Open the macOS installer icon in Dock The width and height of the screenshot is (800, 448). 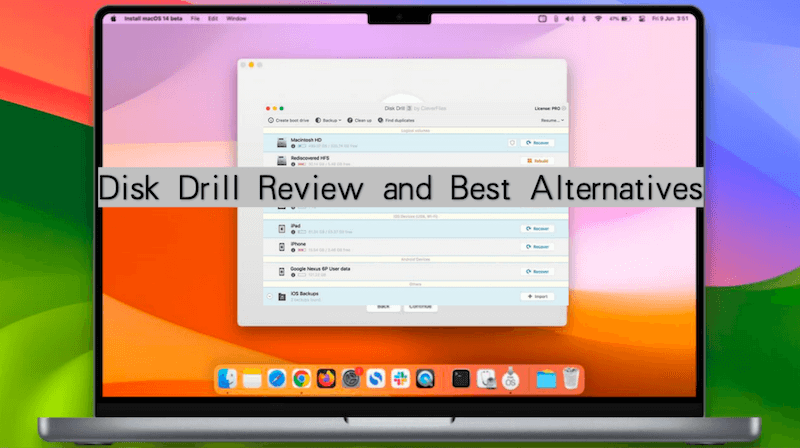[510, 379]
